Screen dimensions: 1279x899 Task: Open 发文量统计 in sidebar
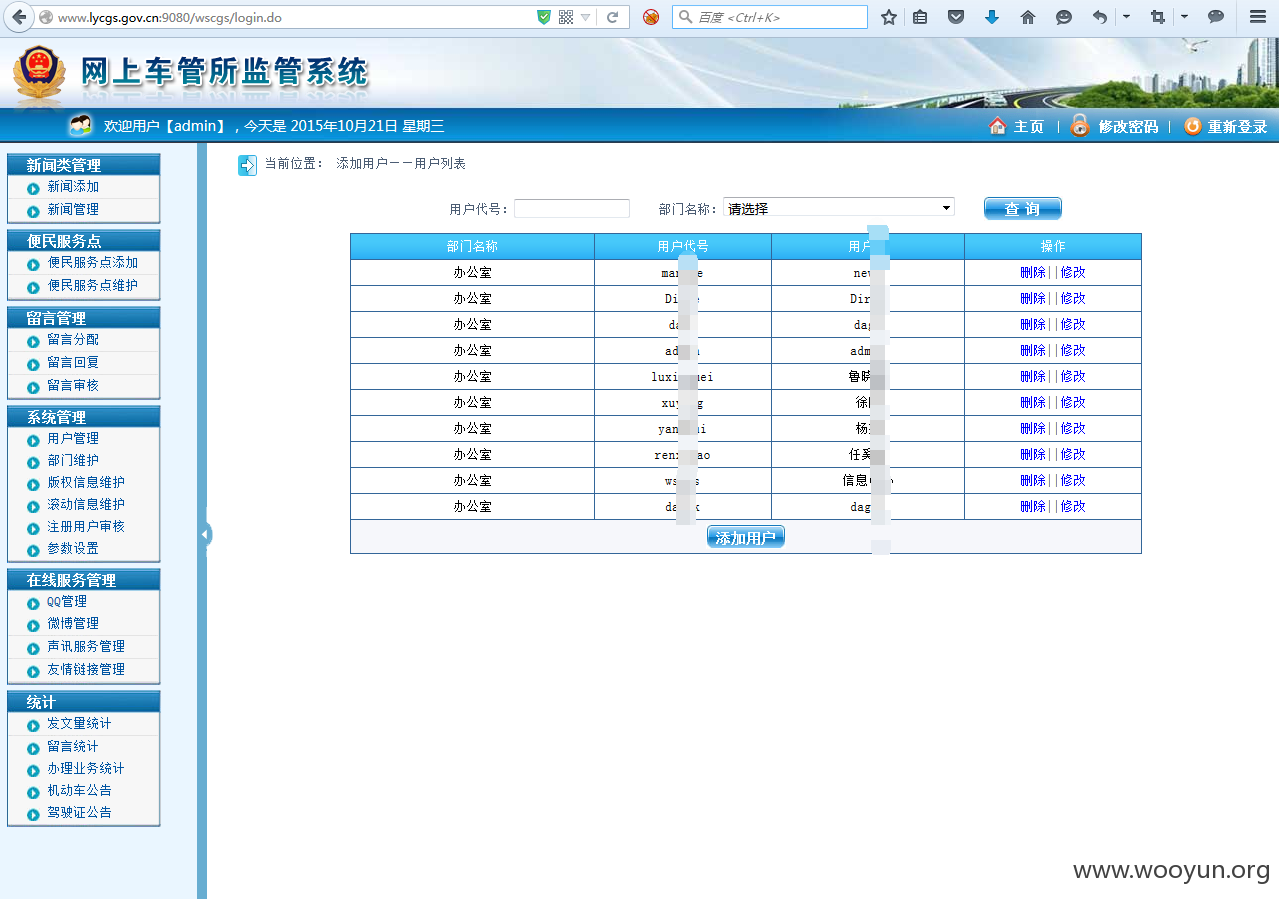tap(79, 724)
